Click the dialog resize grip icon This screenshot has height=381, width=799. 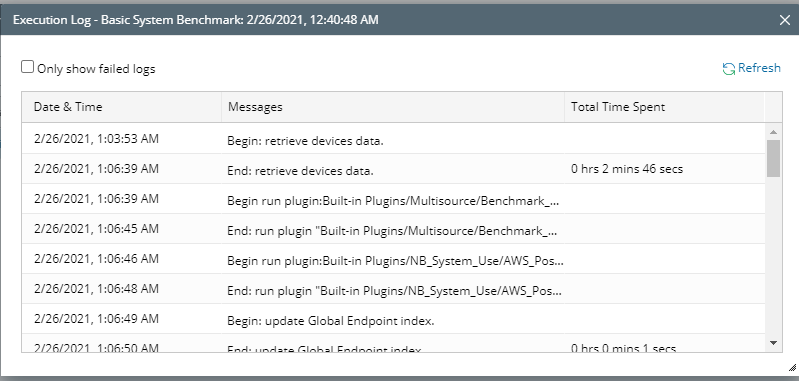coord(792,367)
